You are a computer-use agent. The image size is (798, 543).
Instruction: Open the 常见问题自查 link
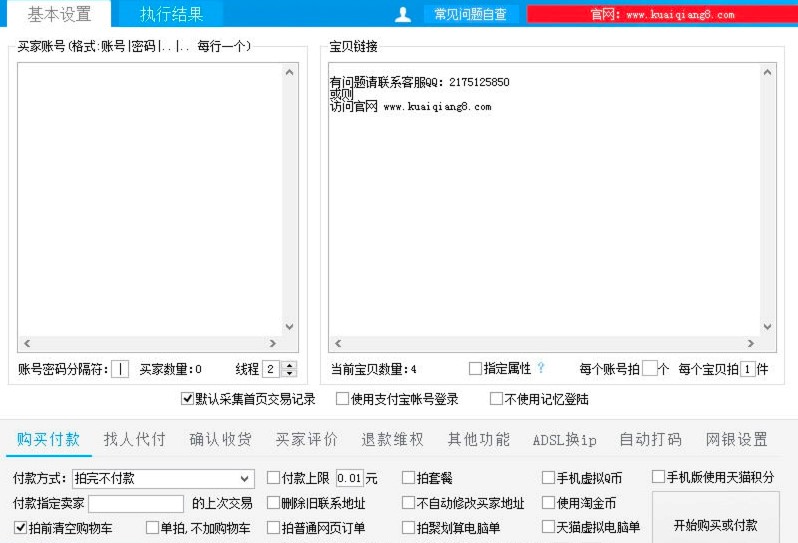[470, 14]
